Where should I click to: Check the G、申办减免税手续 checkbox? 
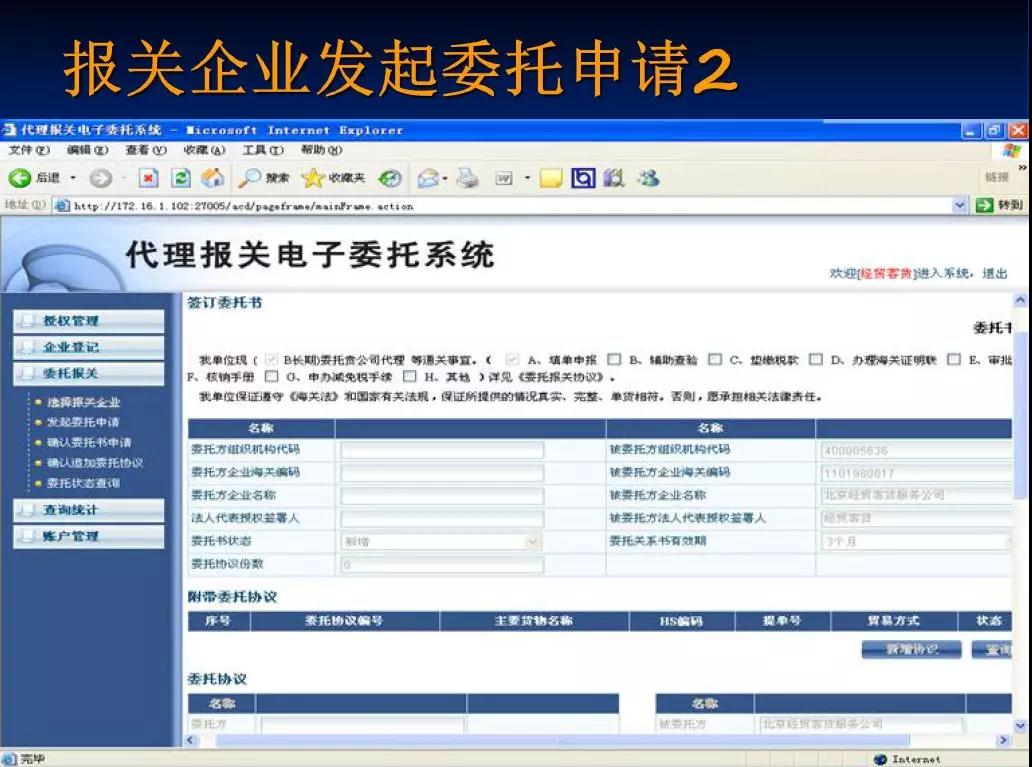click(271, 377)
